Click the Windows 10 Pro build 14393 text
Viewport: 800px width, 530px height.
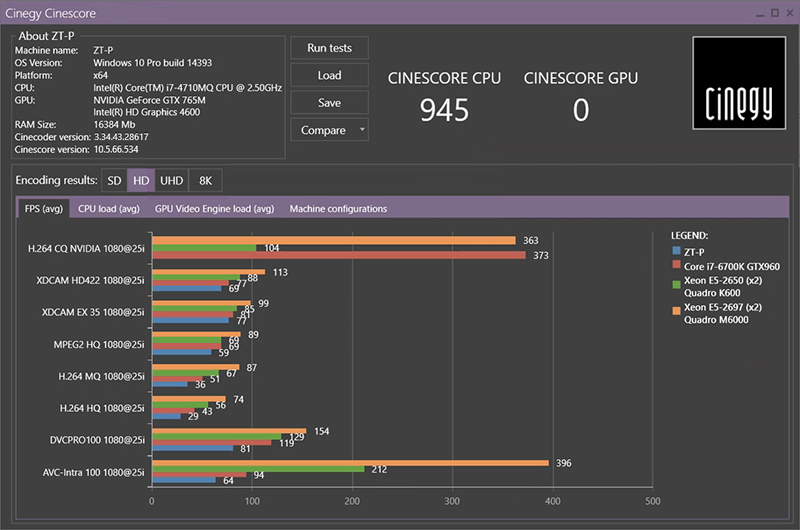(152, 63)
